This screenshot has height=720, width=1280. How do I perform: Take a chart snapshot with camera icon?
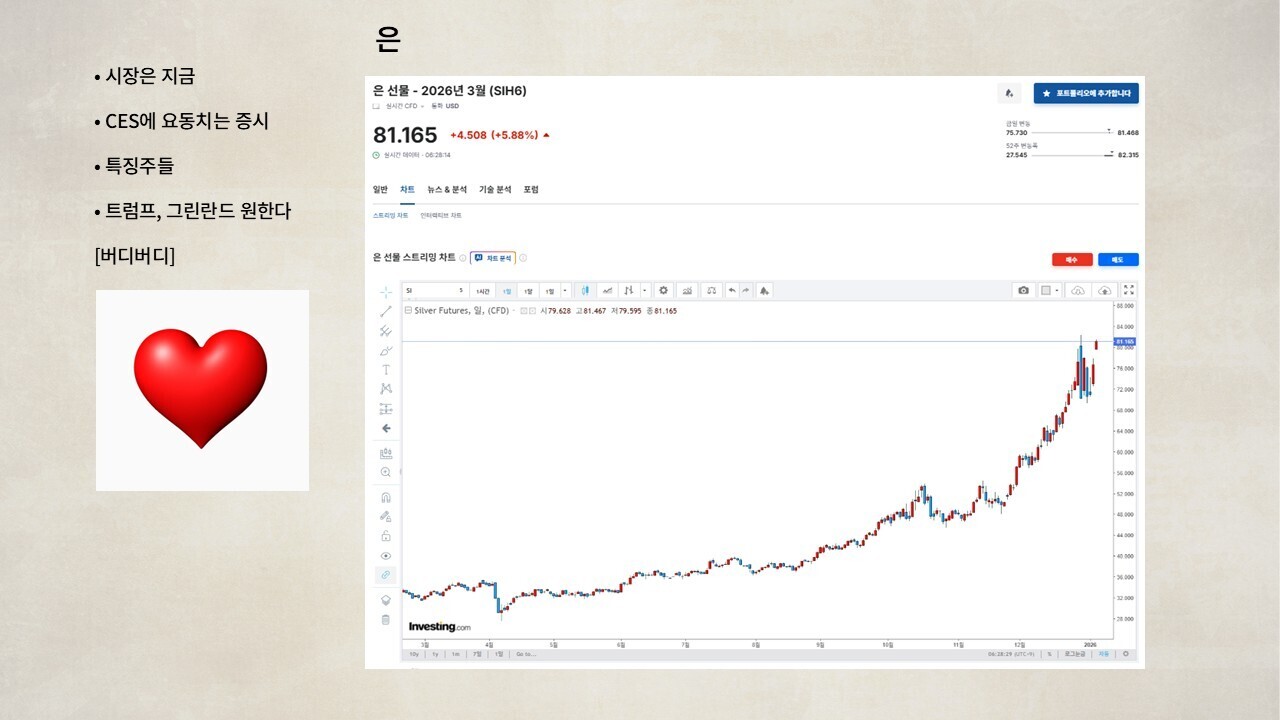pyautogui.click(x=1023, y=291)
